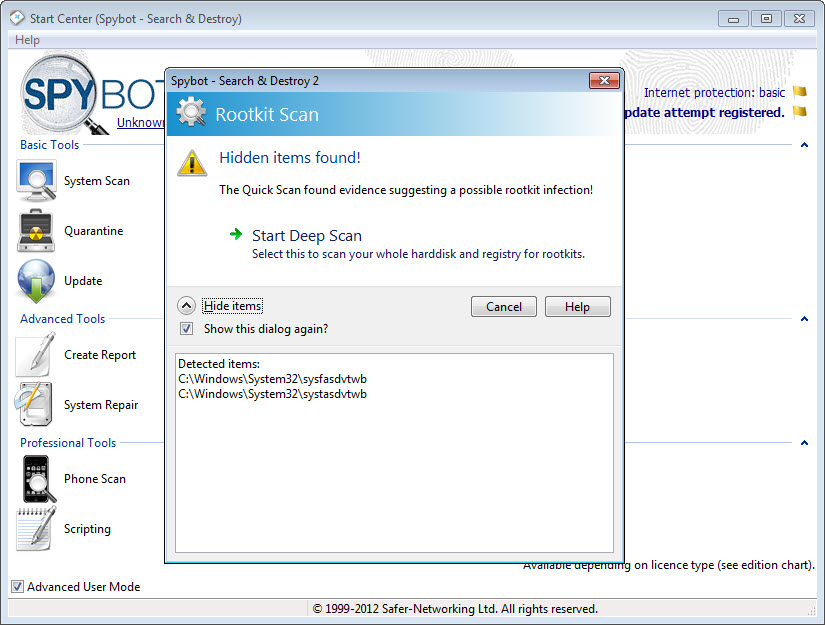
Task: Collapse the detected items with the round chevron
Action: (186, 306)
